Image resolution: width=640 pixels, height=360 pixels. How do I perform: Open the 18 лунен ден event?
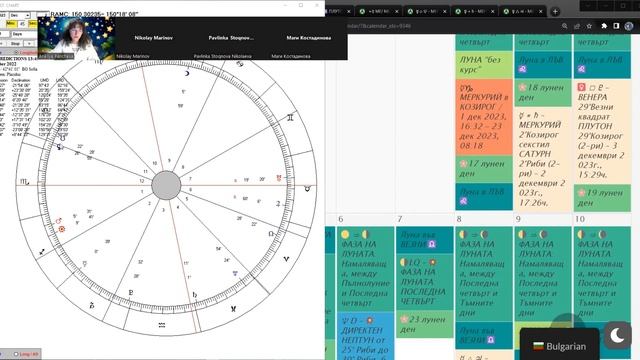543,93
